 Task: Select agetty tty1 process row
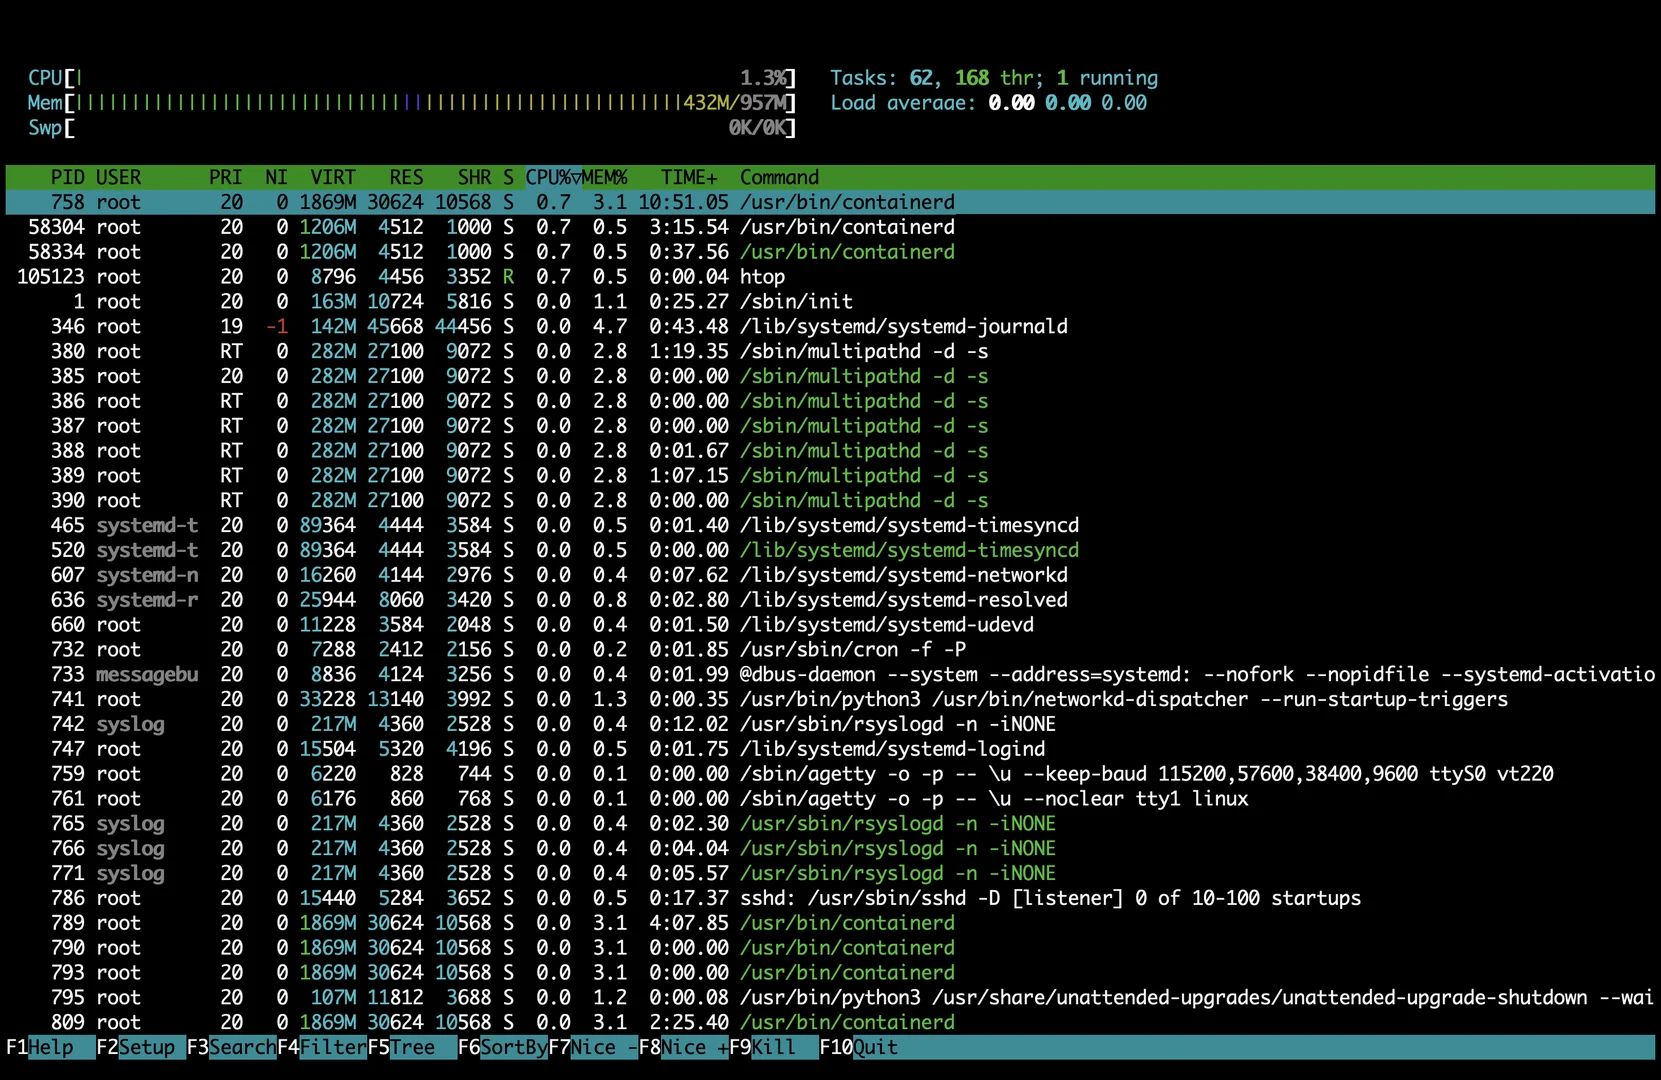coord(830,799)
